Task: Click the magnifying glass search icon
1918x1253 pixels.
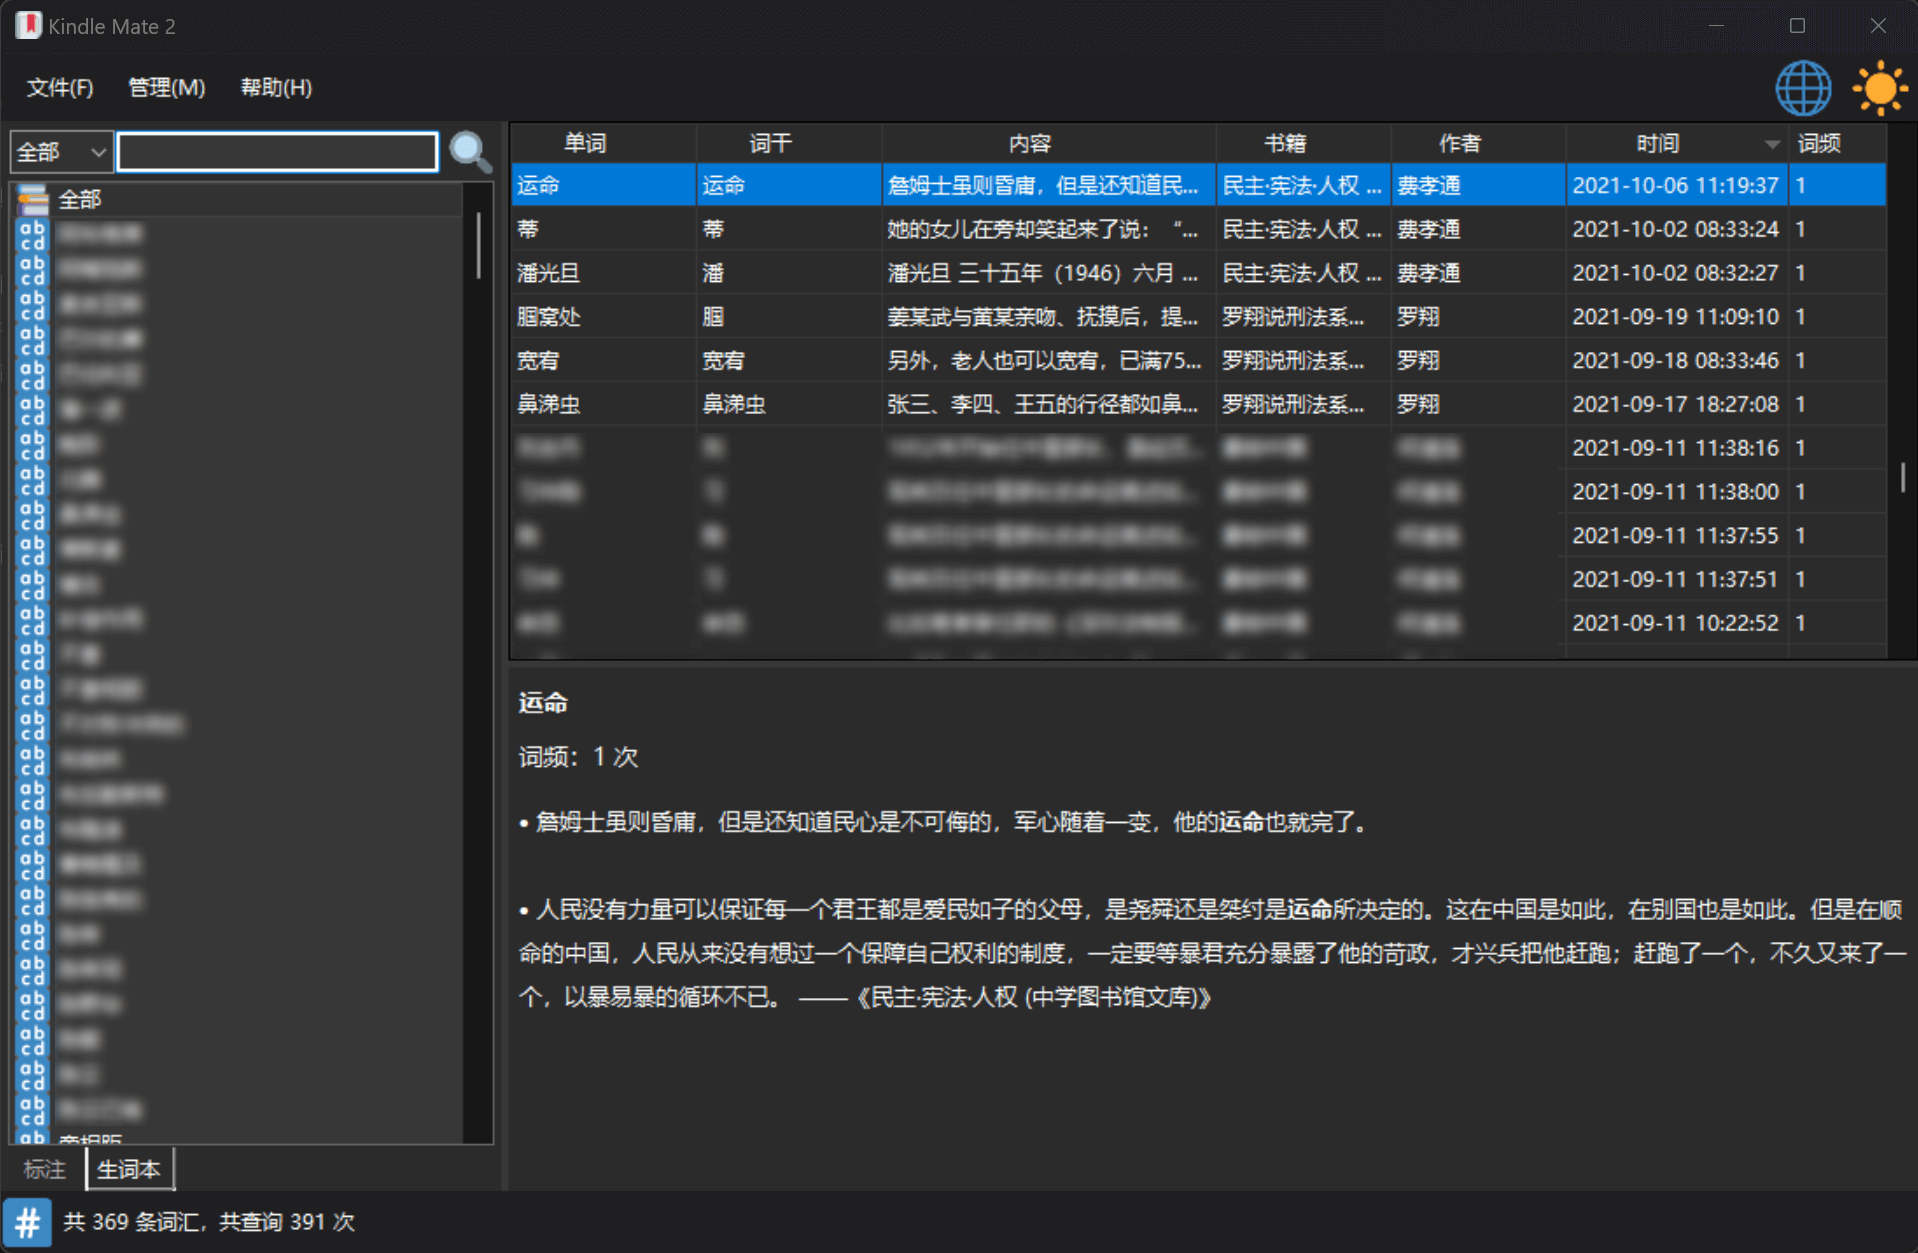Action: 470,152
